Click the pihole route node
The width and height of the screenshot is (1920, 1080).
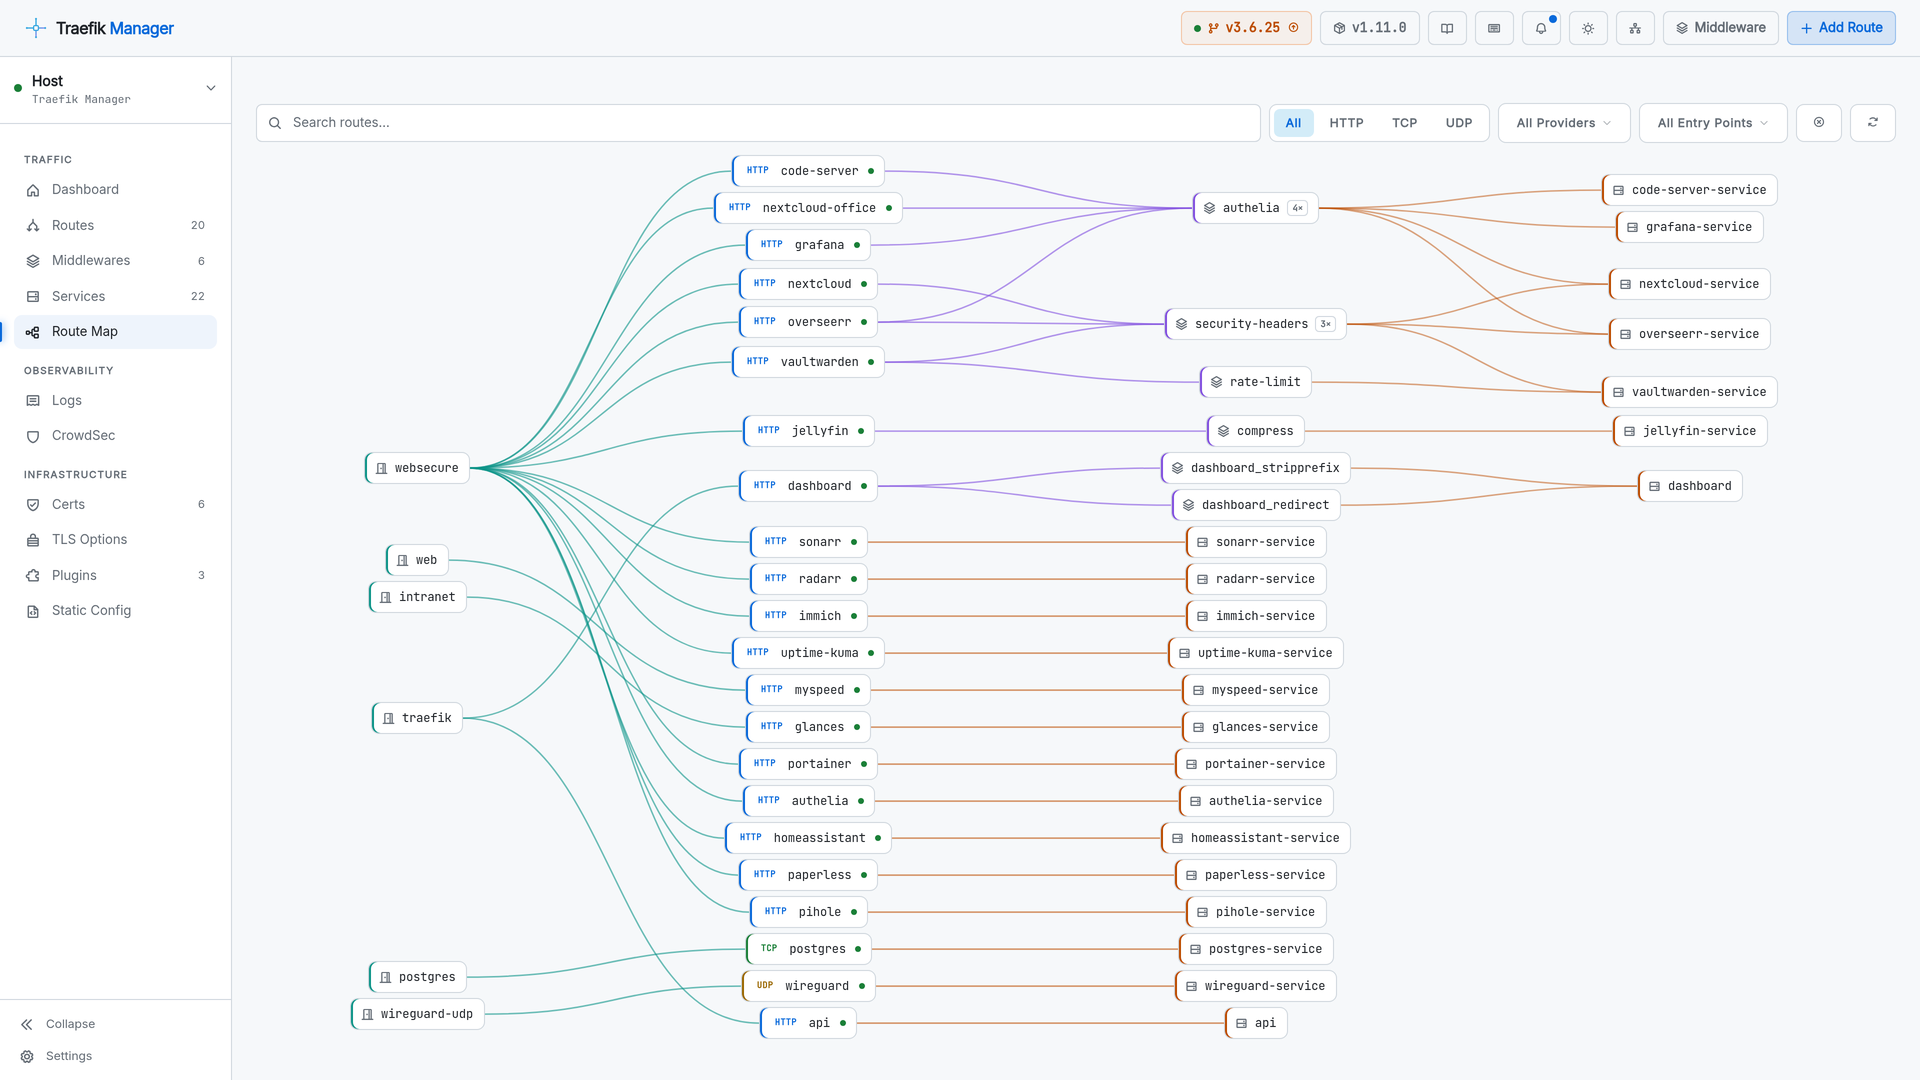point(808,912)
